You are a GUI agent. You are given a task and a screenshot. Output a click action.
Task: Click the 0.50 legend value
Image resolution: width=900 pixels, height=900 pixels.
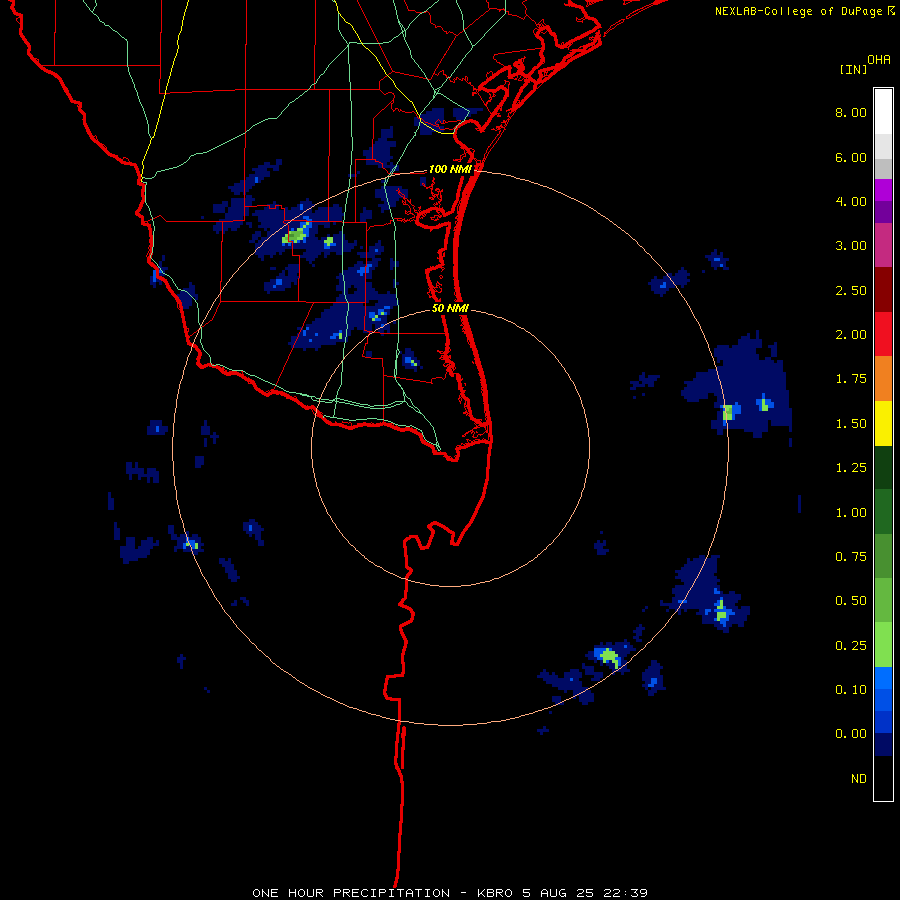pyautogui.click(x=851, y=601)
